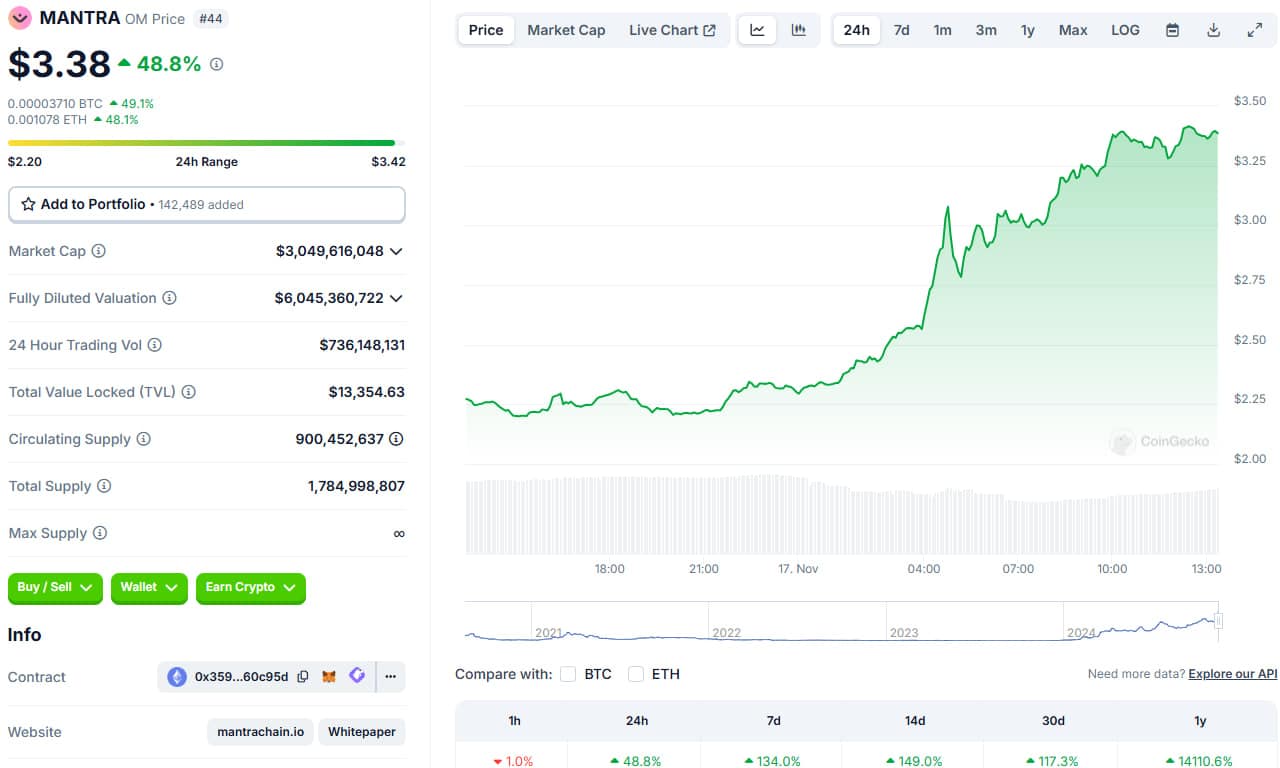This screenshot has height=768, width=1280.
Task: Open the mantrachain.io website link
Action: [x=261, y=732]
